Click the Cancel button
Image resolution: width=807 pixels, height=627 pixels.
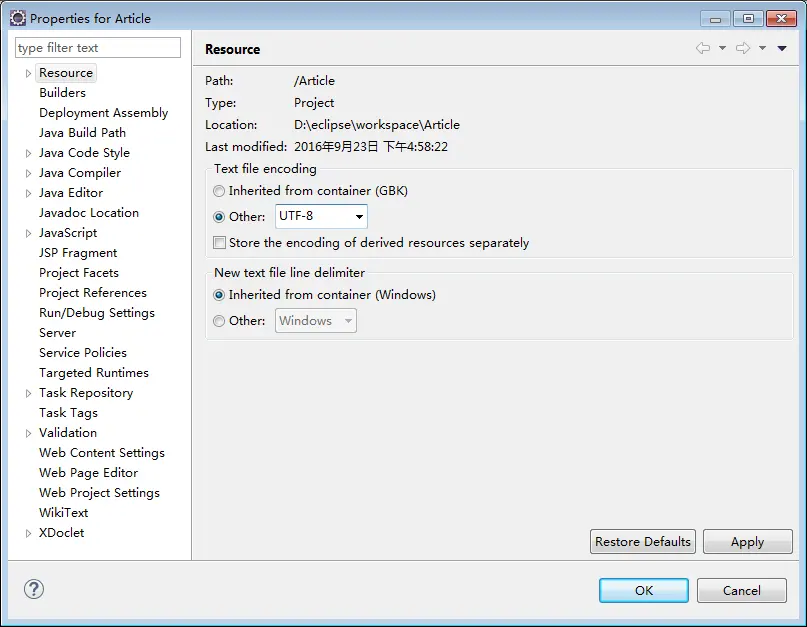[x=742, y=590]
